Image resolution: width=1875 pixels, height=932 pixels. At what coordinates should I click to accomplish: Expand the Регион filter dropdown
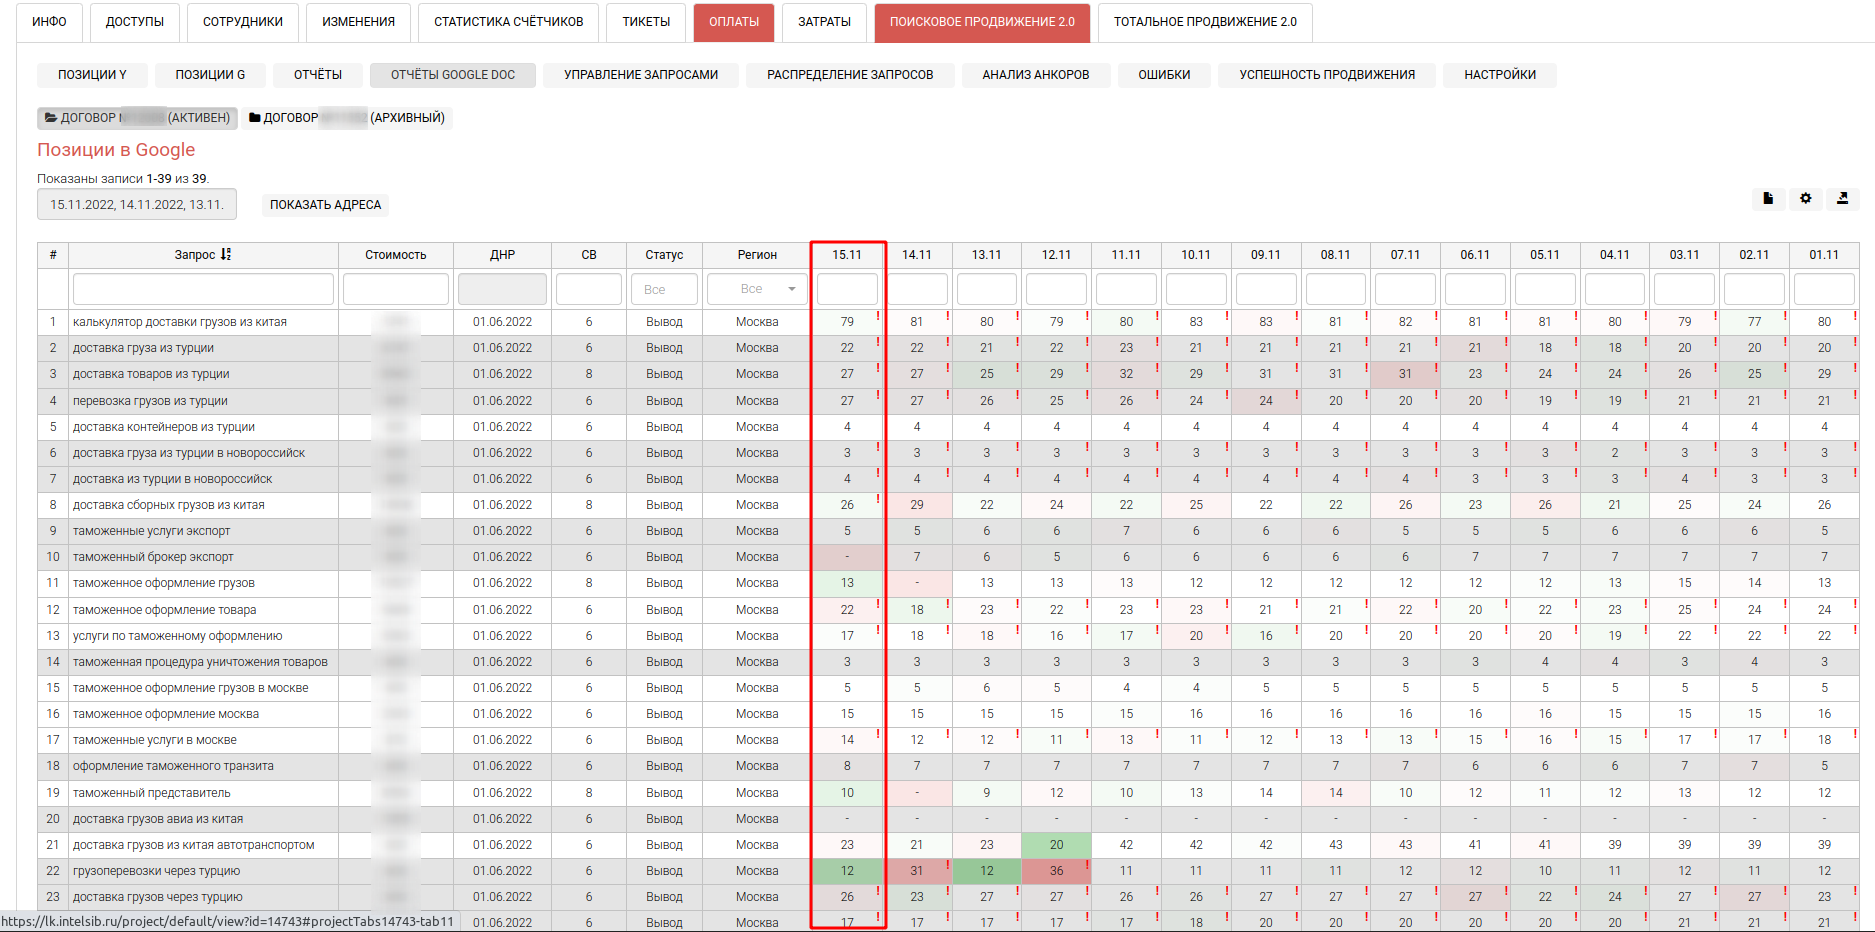point(757,289)
